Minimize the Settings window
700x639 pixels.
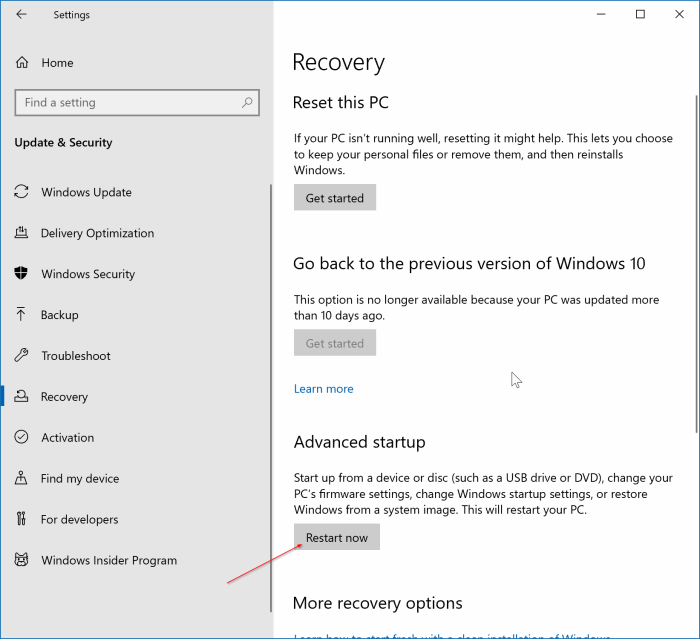[x=601, y=14]
